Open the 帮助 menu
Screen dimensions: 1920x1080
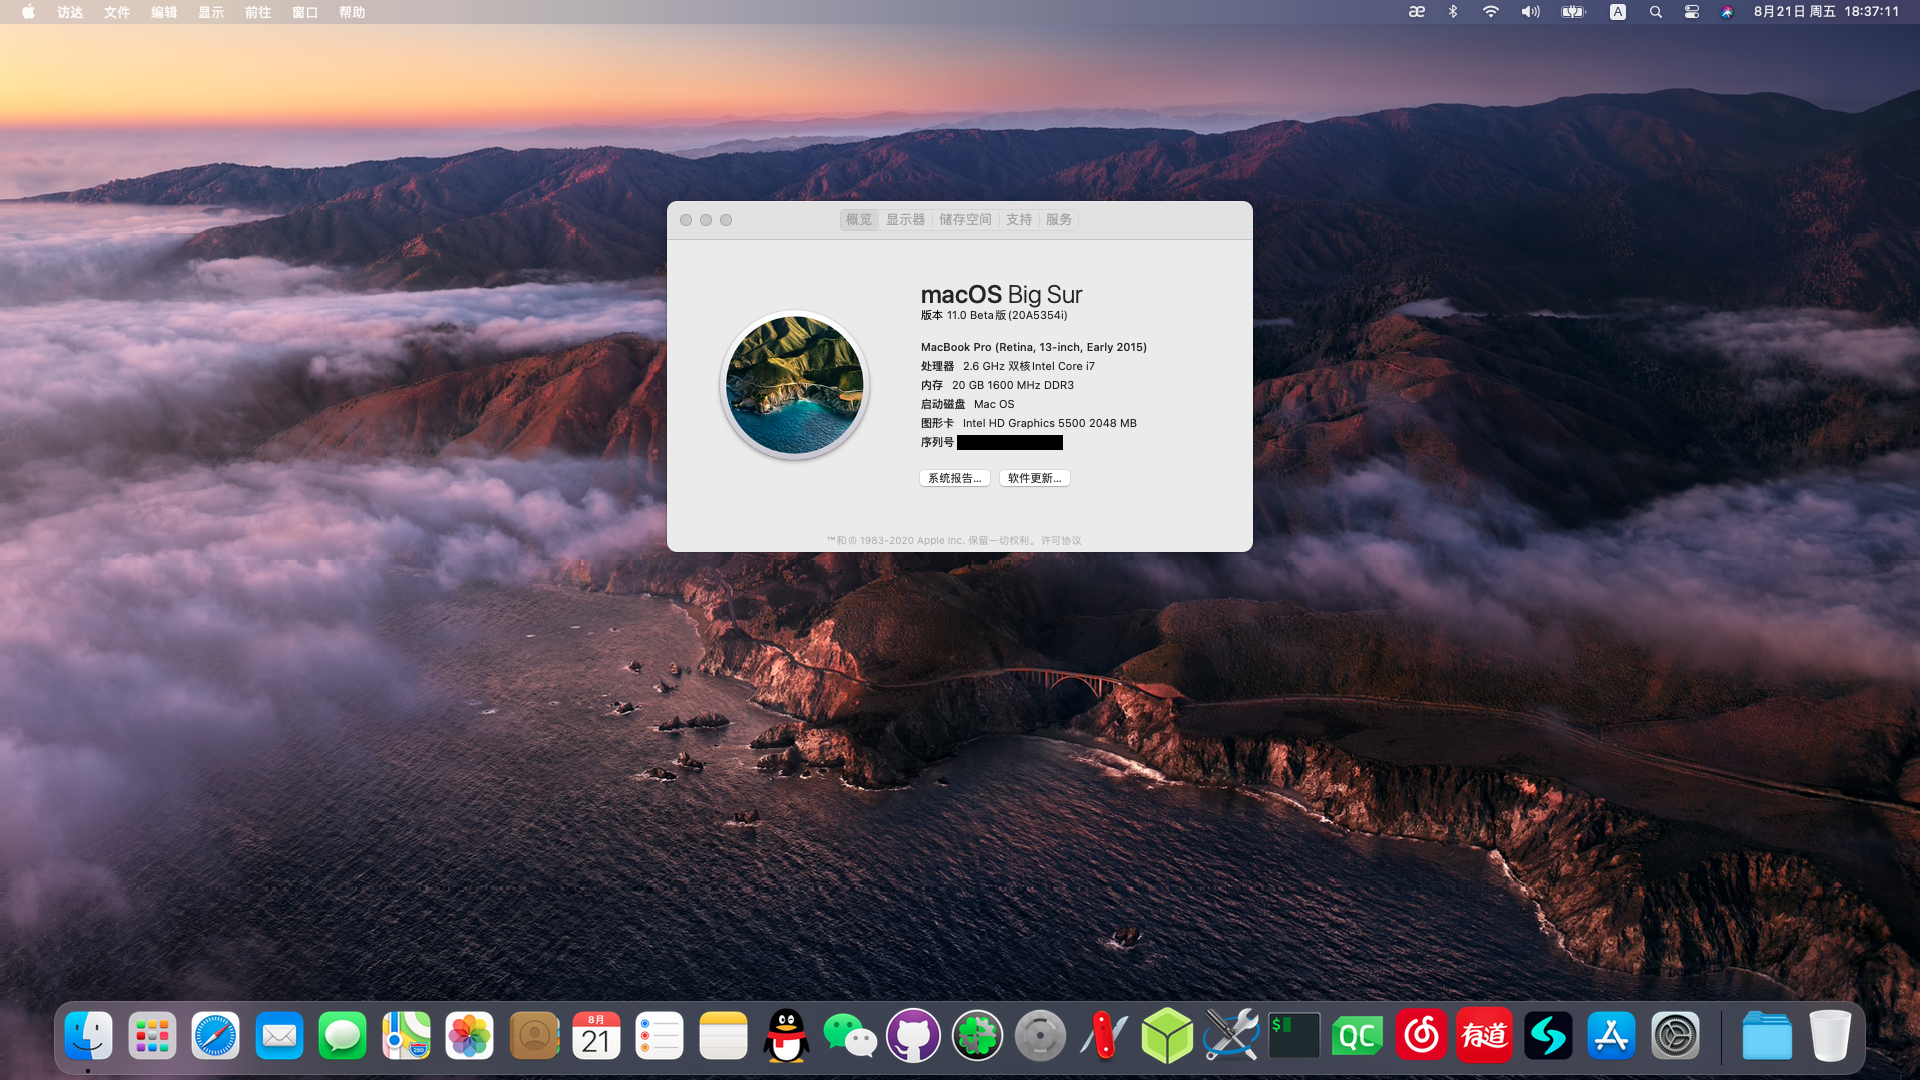coord(352,12)
